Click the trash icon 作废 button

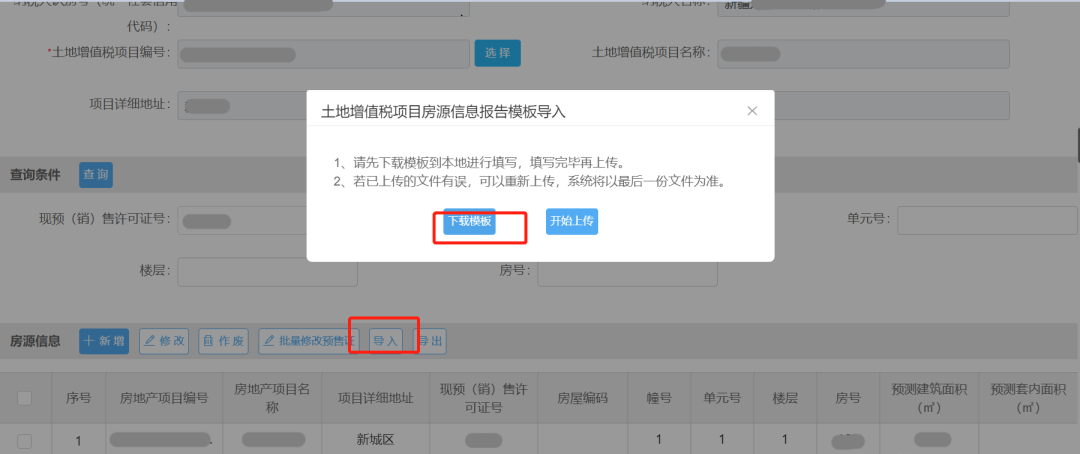(223, 341)
